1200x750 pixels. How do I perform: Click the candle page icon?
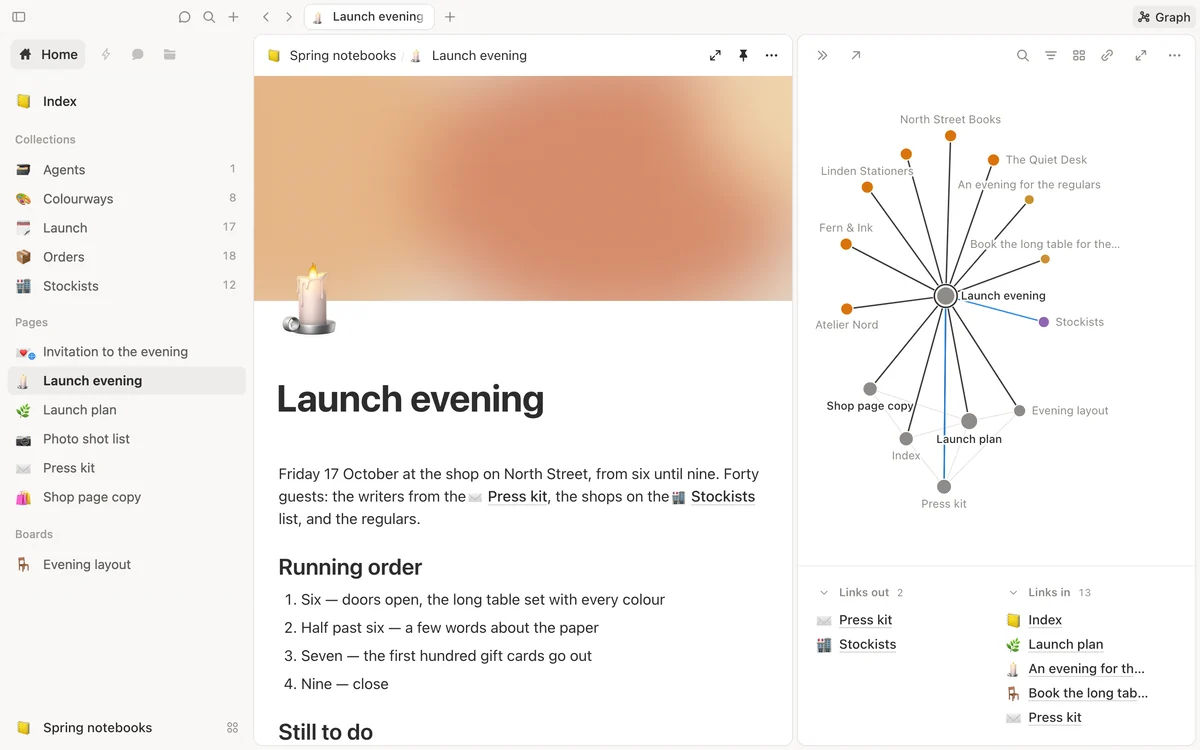[x=309, y=298]
